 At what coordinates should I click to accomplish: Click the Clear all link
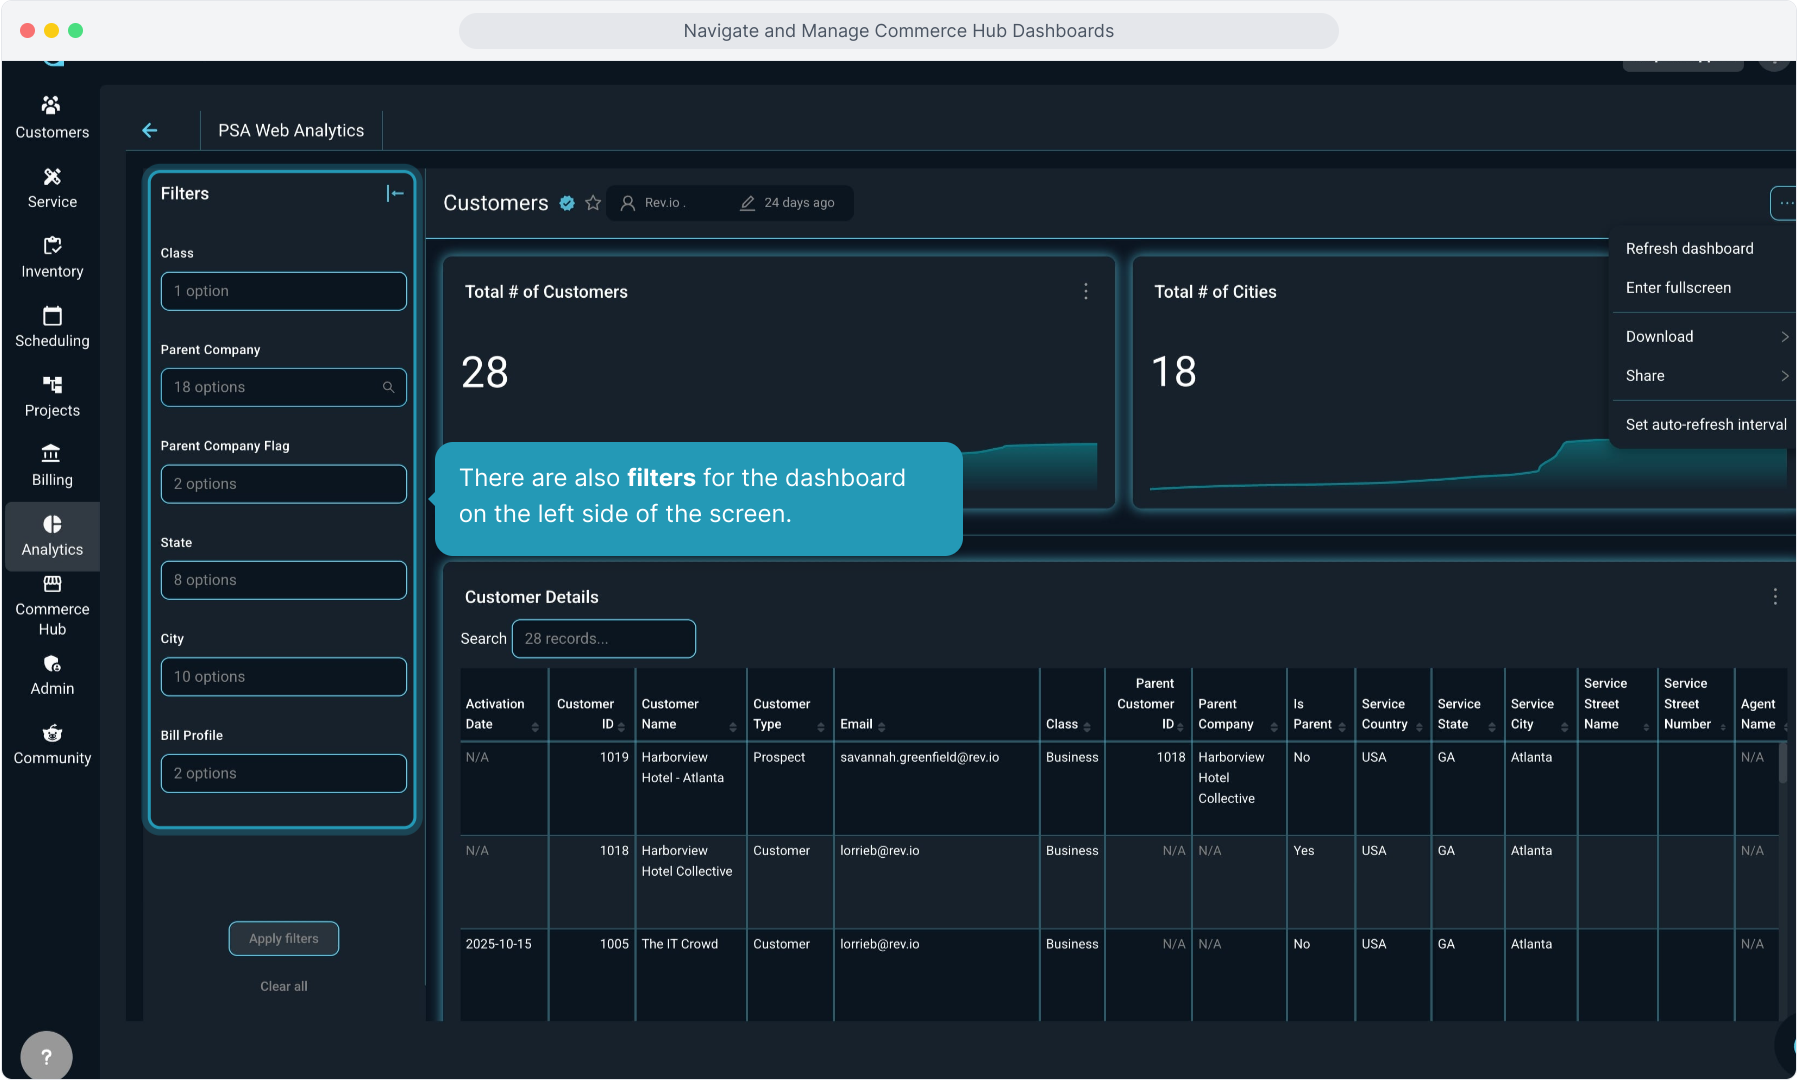(284, 986)
